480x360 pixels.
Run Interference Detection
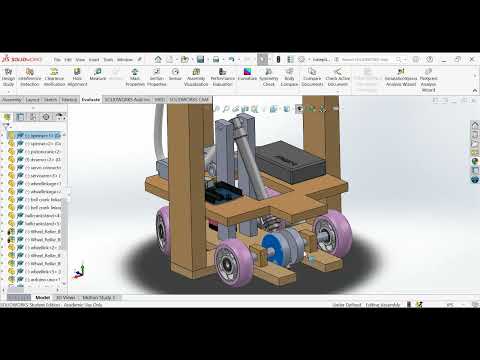click(30, 77)
